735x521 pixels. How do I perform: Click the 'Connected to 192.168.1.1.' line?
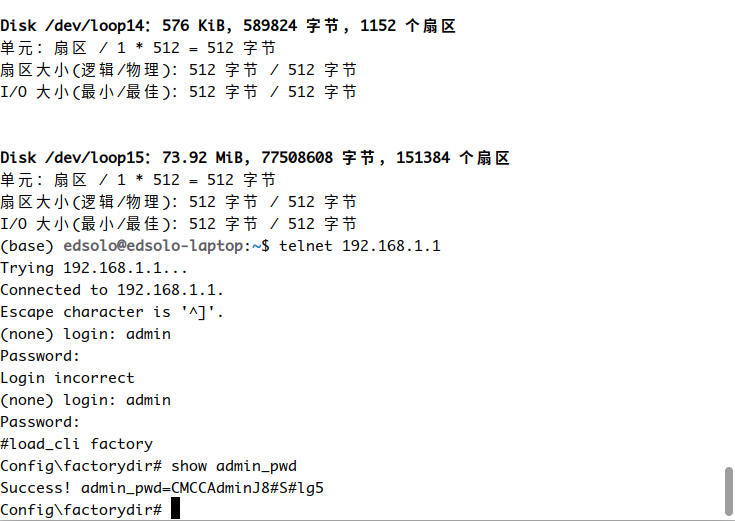(112, 290)
